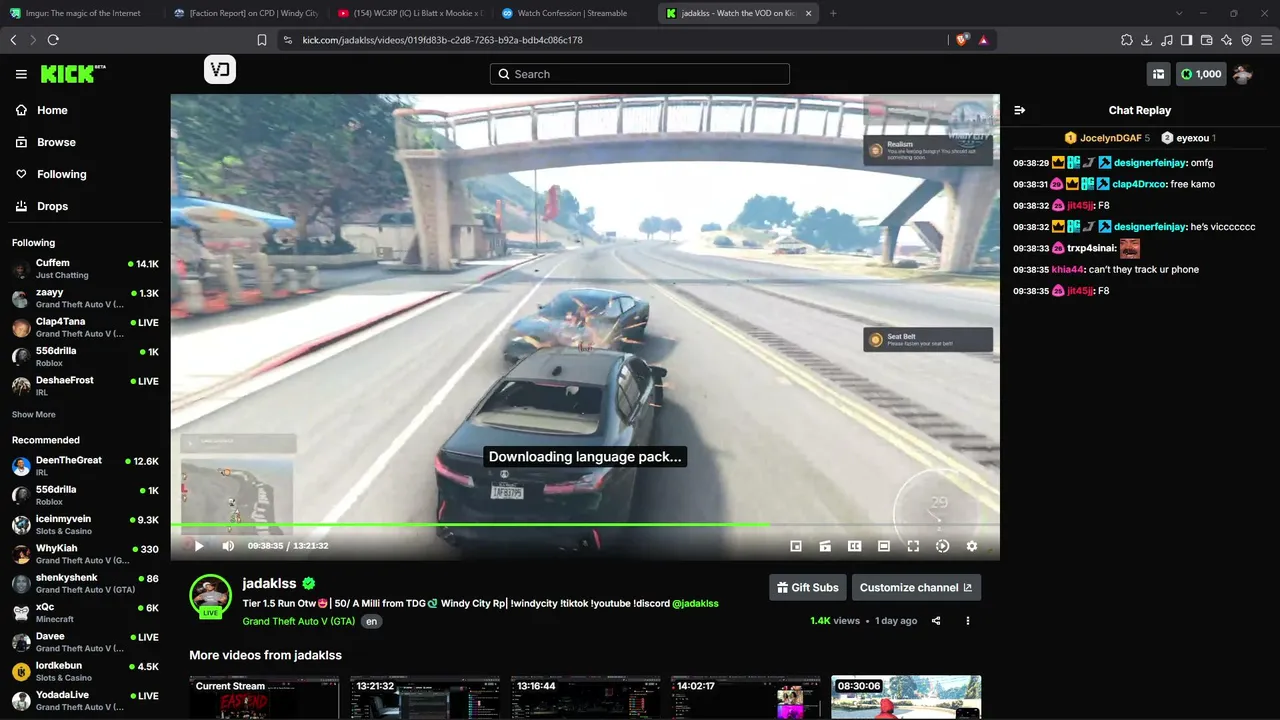Bookmark this page
Screen dimensions: 1280x720
[x=262, y=40]
